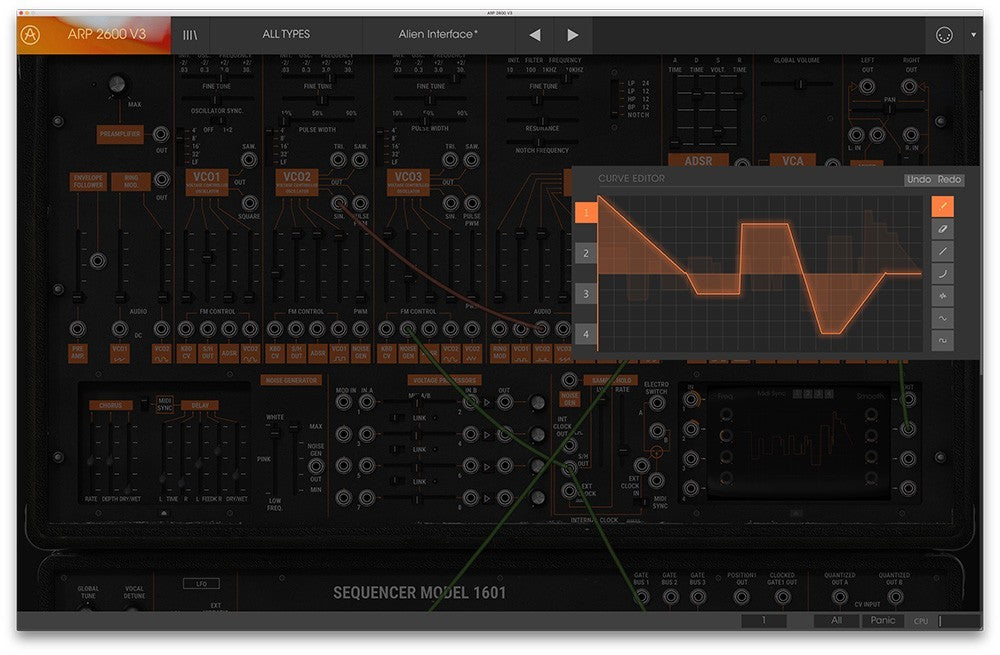Screen dimensions: 1000x655
Task: Select curve slot 4
Action: [586, 334]
